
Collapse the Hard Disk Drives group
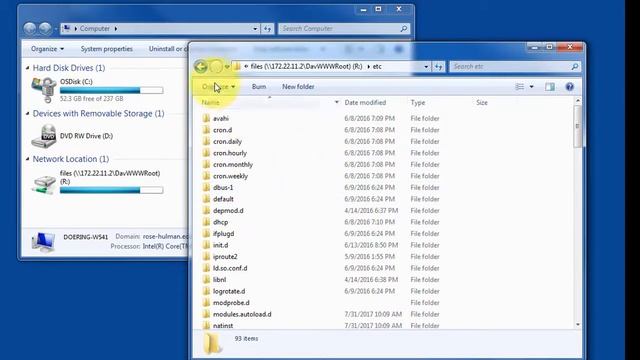[28, 68]
